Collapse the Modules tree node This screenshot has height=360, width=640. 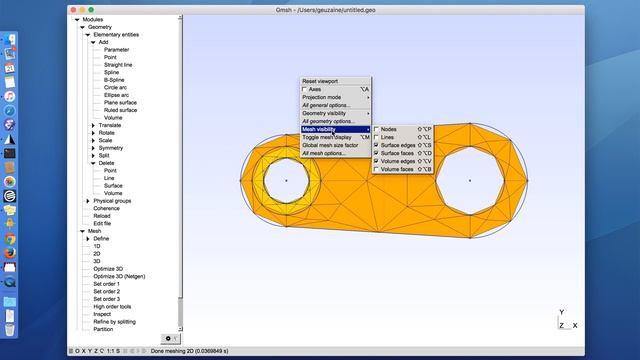pyautogui.click(x=77, y=20)
